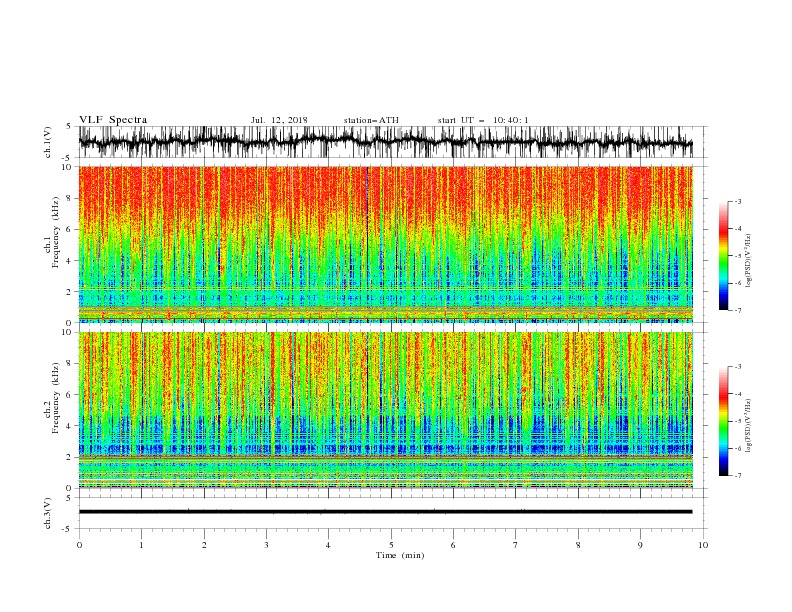
Task: Click the time axis tick label "5"
Action: pyautogui.click(x=391, y=545)
